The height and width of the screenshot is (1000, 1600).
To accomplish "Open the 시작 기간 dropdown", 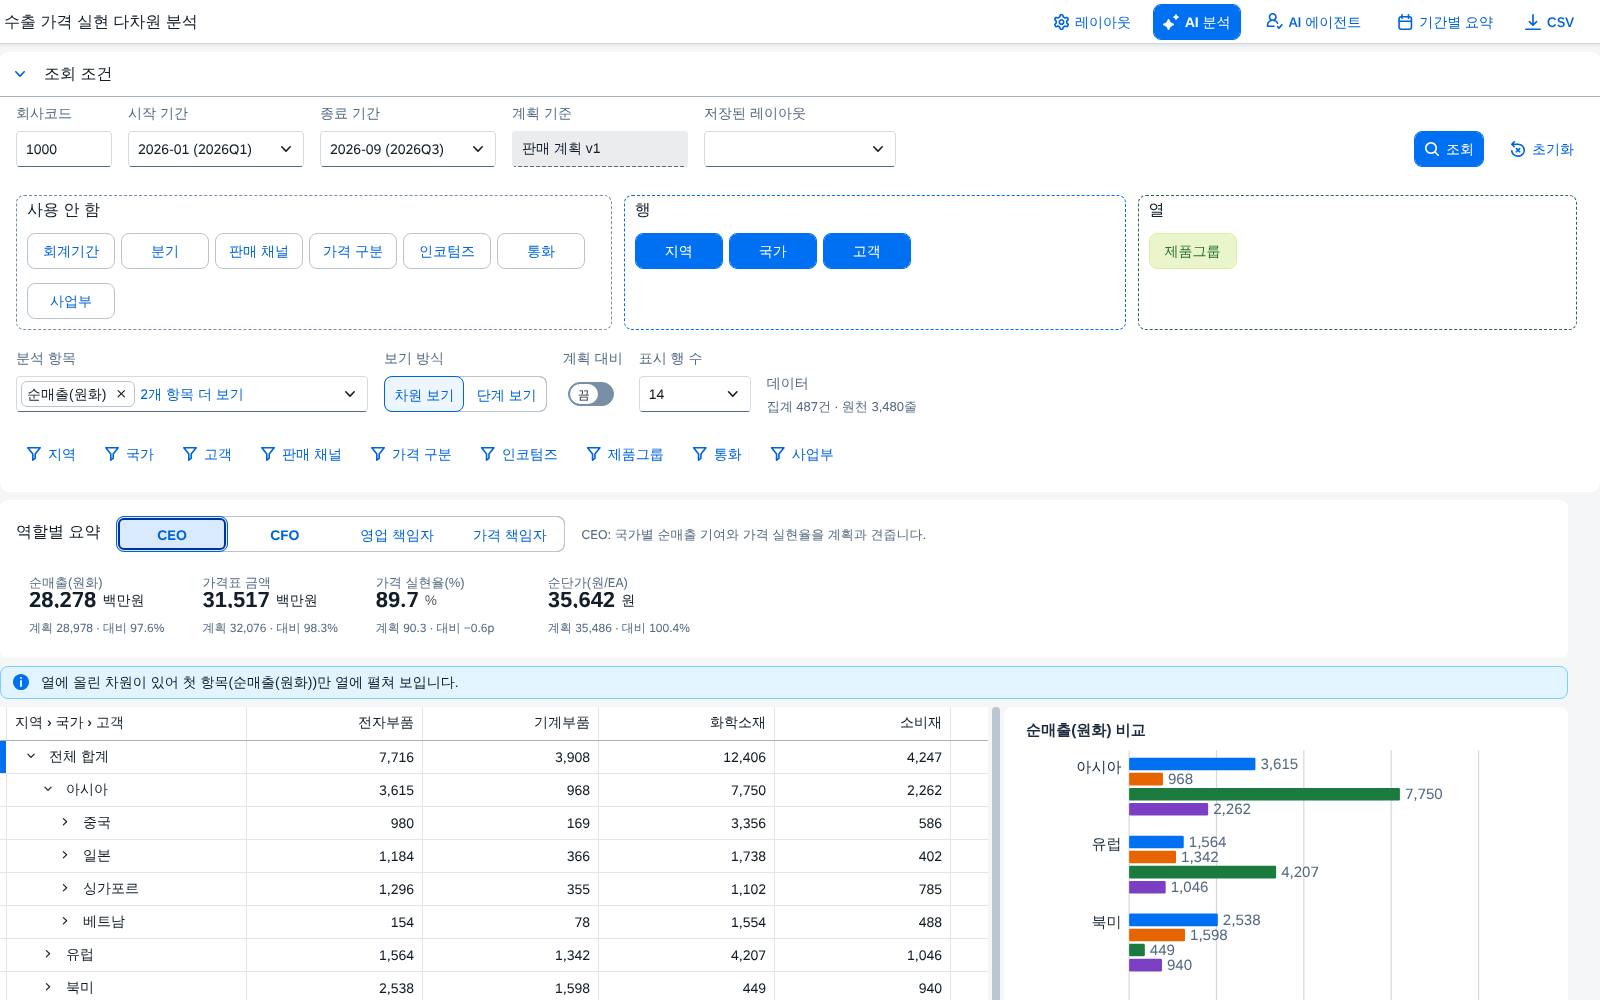I will coord(216,149).
